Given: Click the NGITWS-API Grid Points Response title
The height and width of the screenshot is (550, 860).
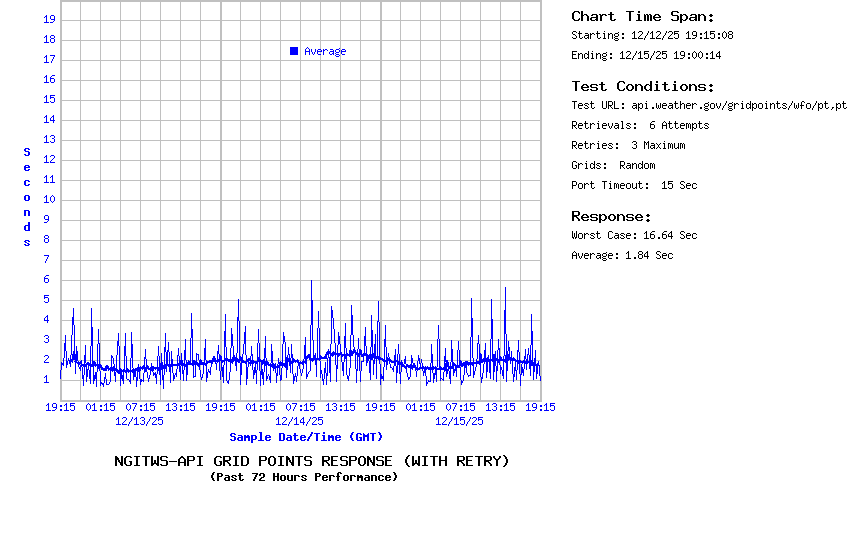Looking at the screenshot, I should point(311,461).
